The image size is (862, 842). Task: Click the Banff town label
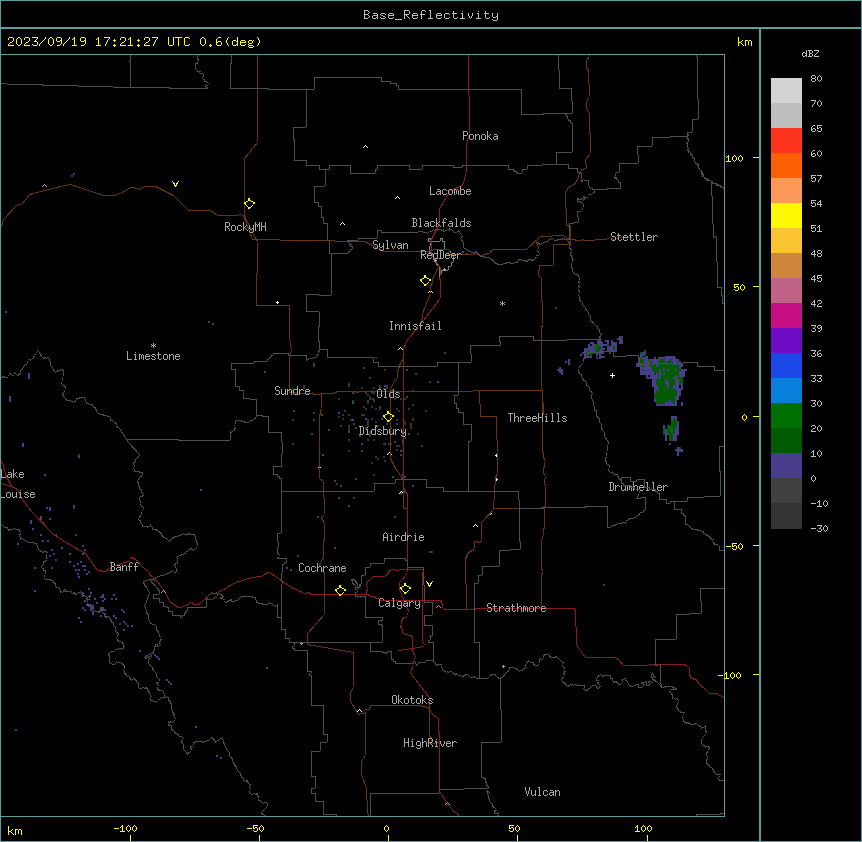(124, 567)
